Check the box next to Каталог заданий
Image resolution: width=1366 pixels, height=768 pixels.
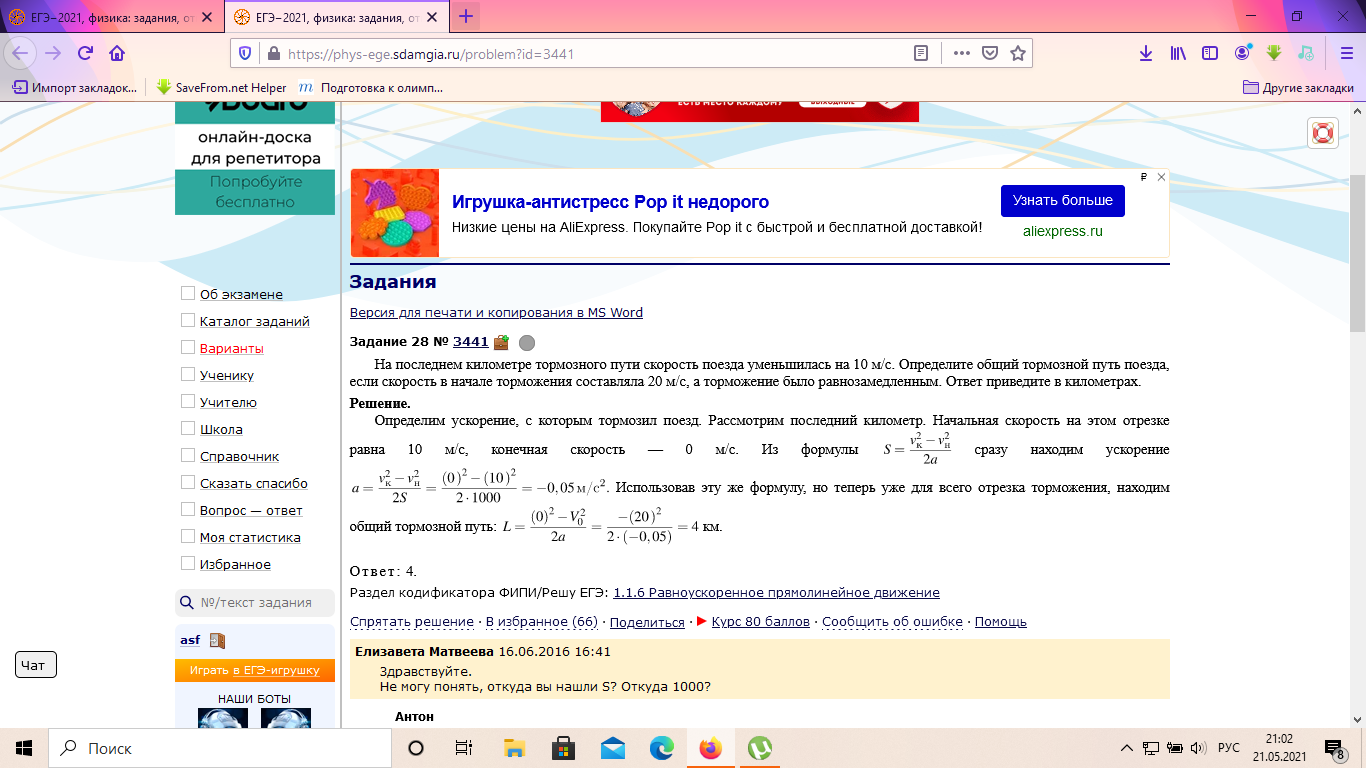[187, 320]
